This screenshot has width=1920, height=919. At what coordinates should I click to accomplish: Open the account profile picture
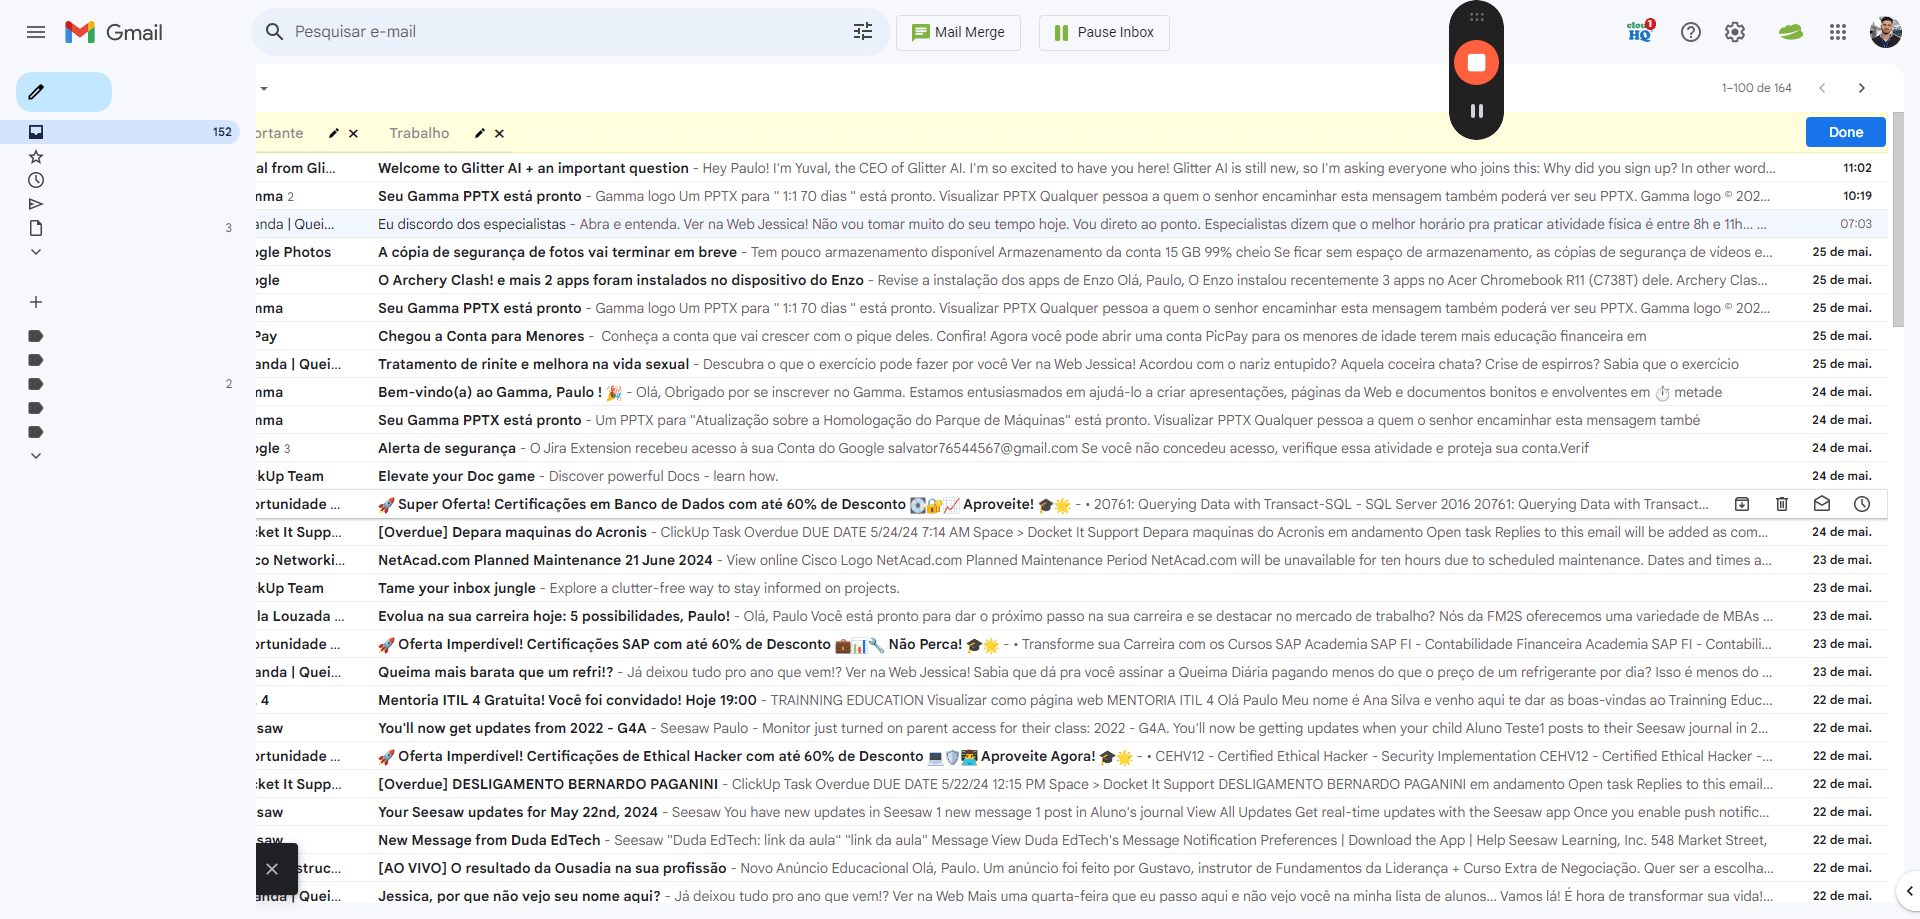(1886, 32)
